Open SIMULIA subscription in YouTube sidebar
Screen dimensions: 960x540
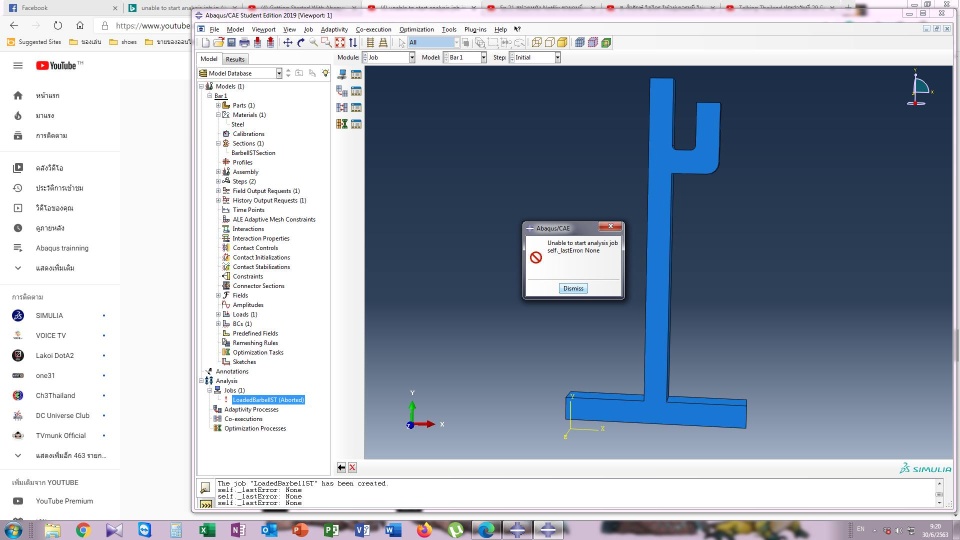[x=49, y=315]
